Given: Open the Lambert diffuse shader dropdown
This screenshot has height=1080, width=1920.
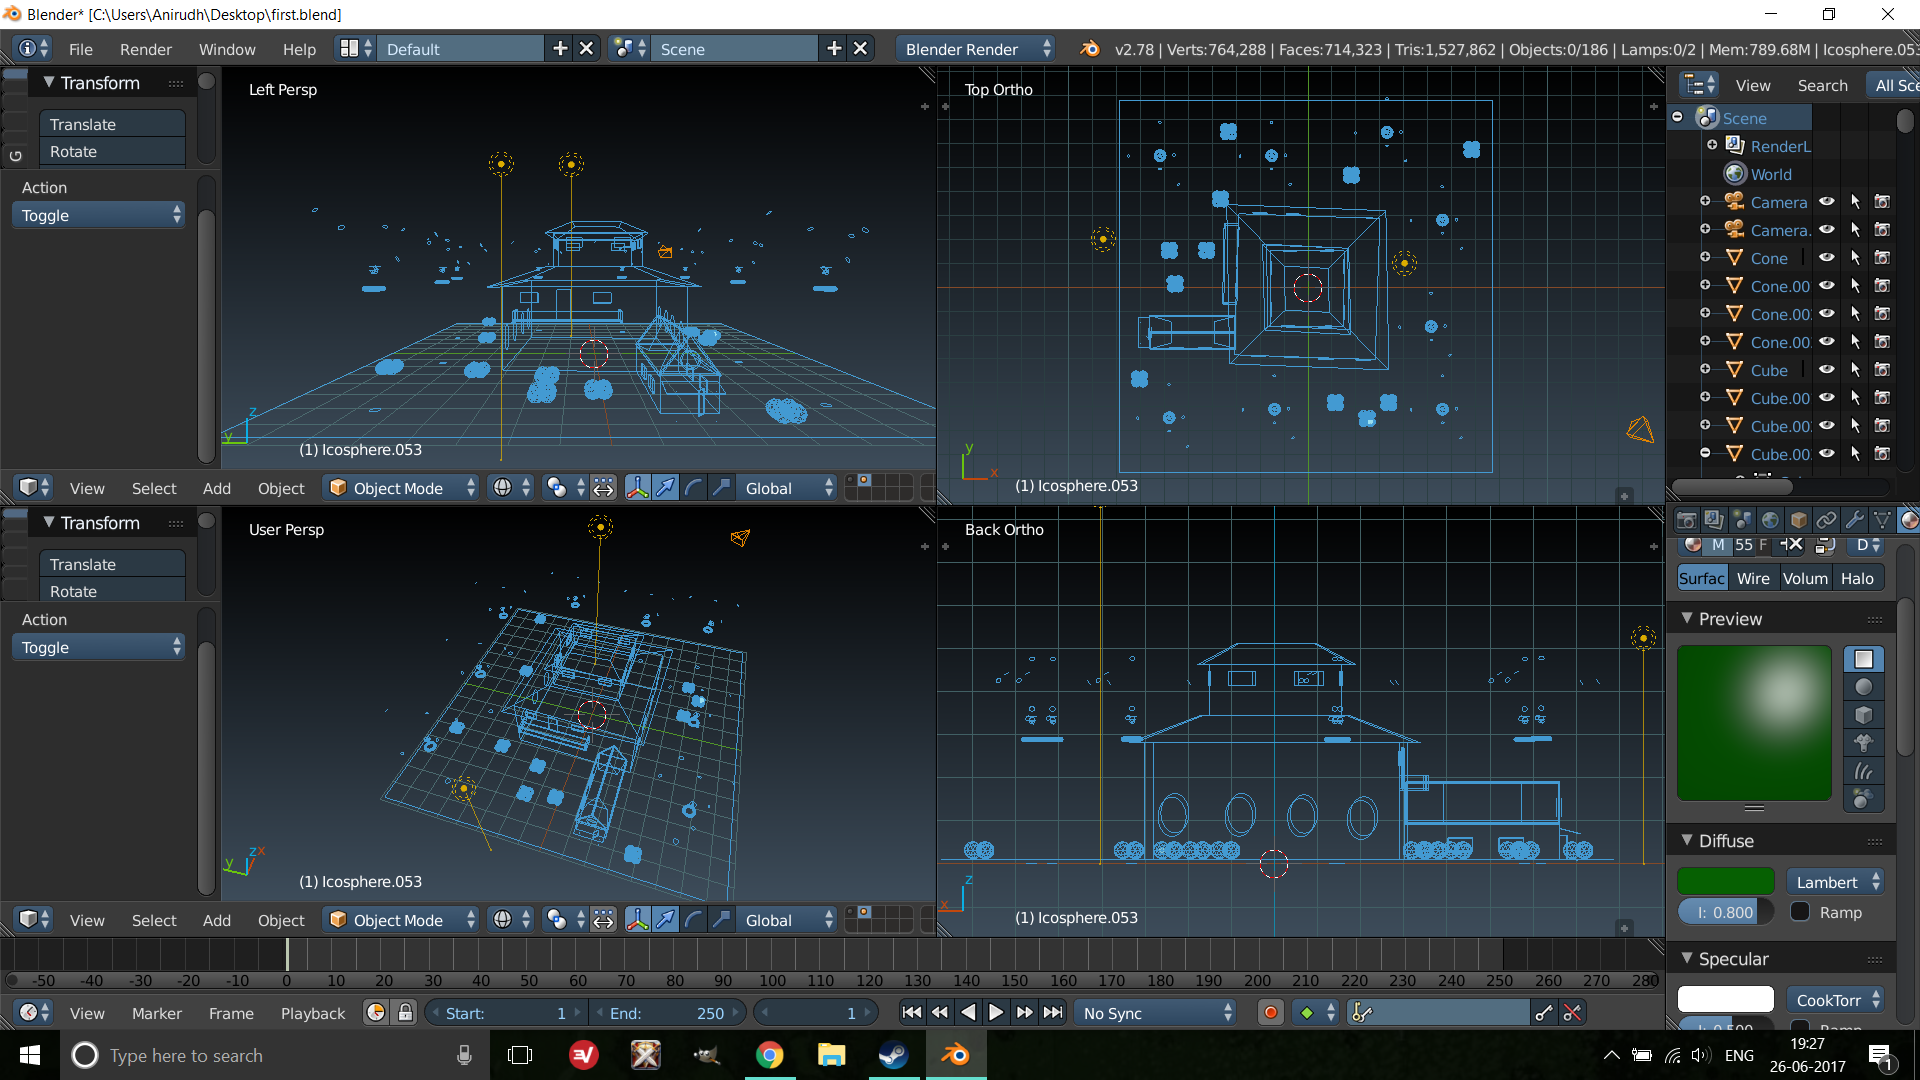Looking at the screenshot, I should tap(1836, 882).
